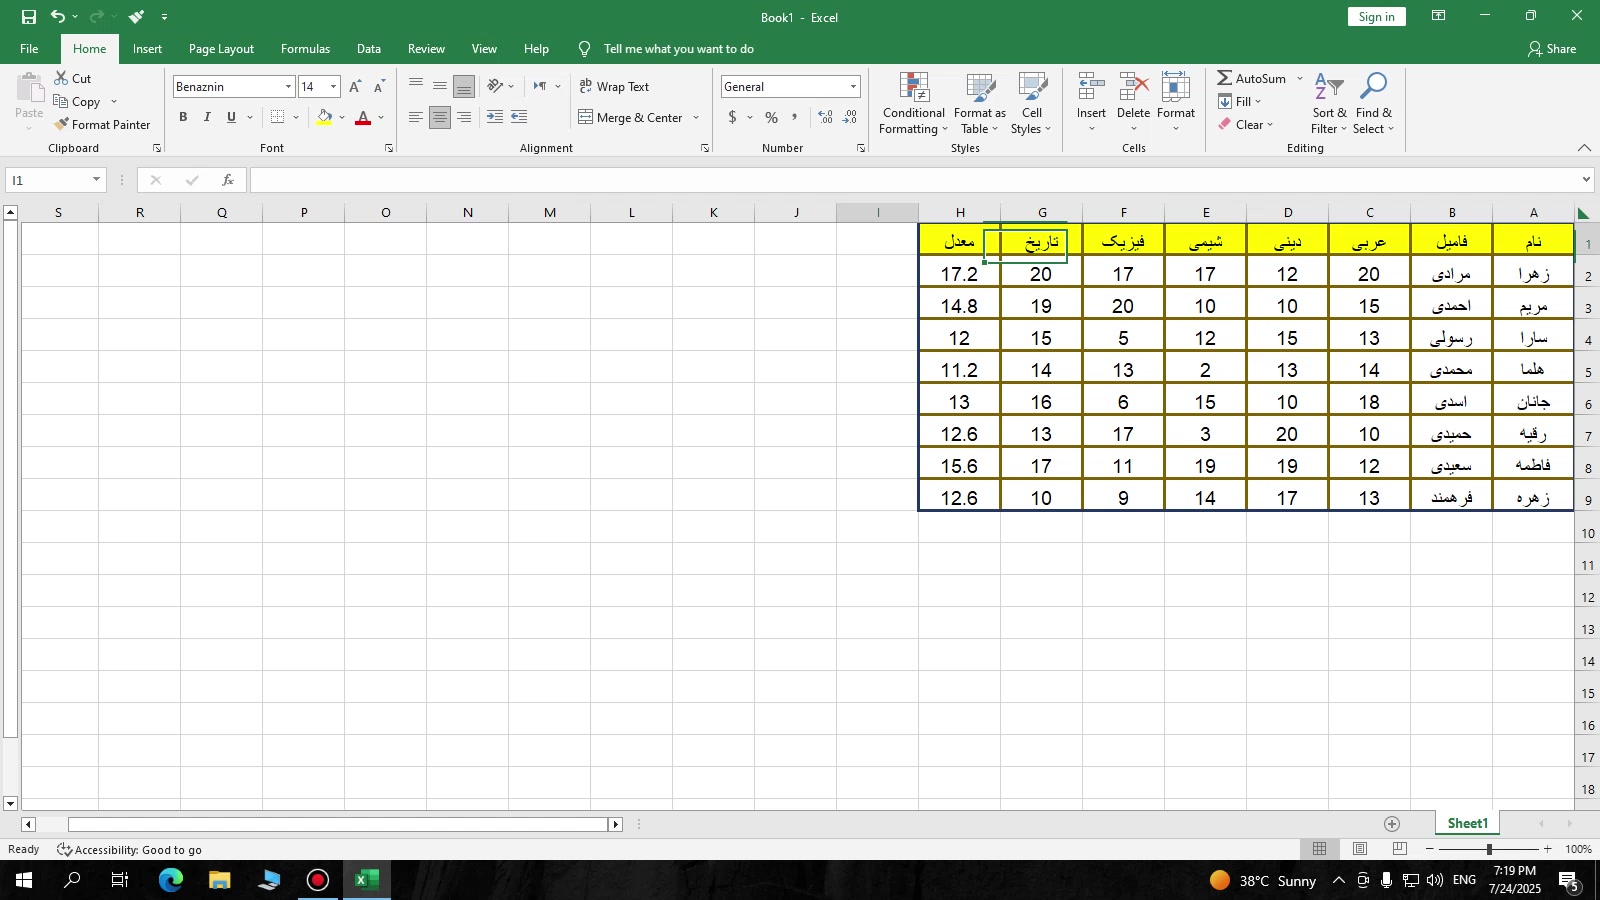This screenshot has height=900, width=1600.
Task: Click the formula bar input field
Action: (x=914, y=180)
